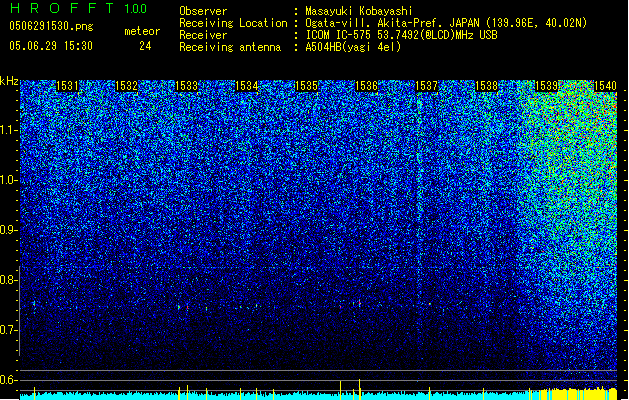629x400 pixels.
Task: Click the 1536 time marker
Action: point(366,86)
